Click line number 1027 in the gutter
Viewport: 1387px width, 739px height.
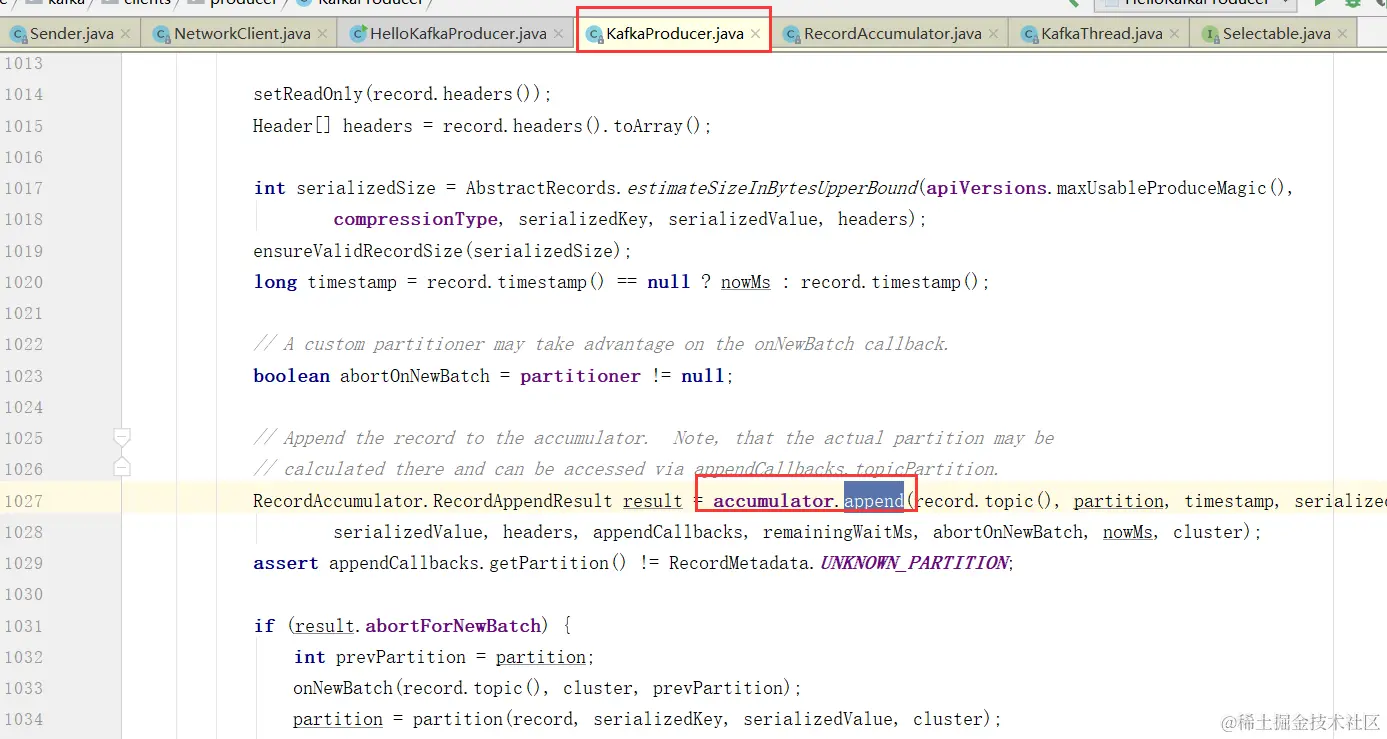tap(23, 501)
